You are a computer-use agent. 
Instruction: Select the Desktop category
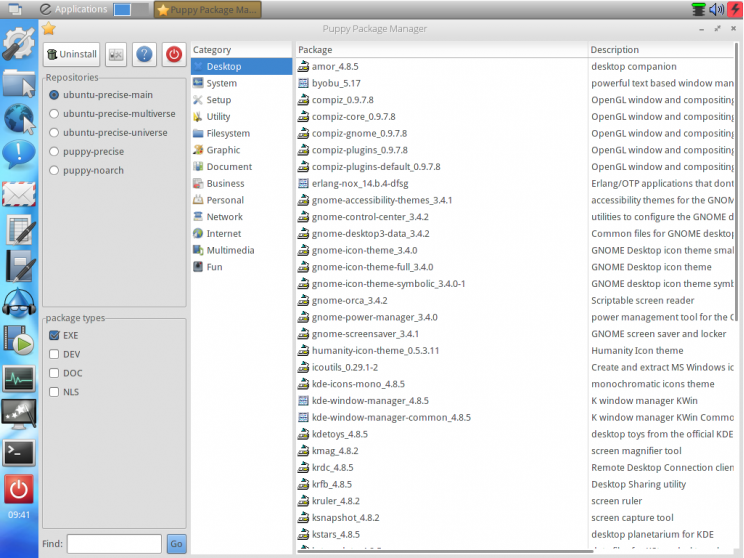pyautogui.click(x=242, y=66)
